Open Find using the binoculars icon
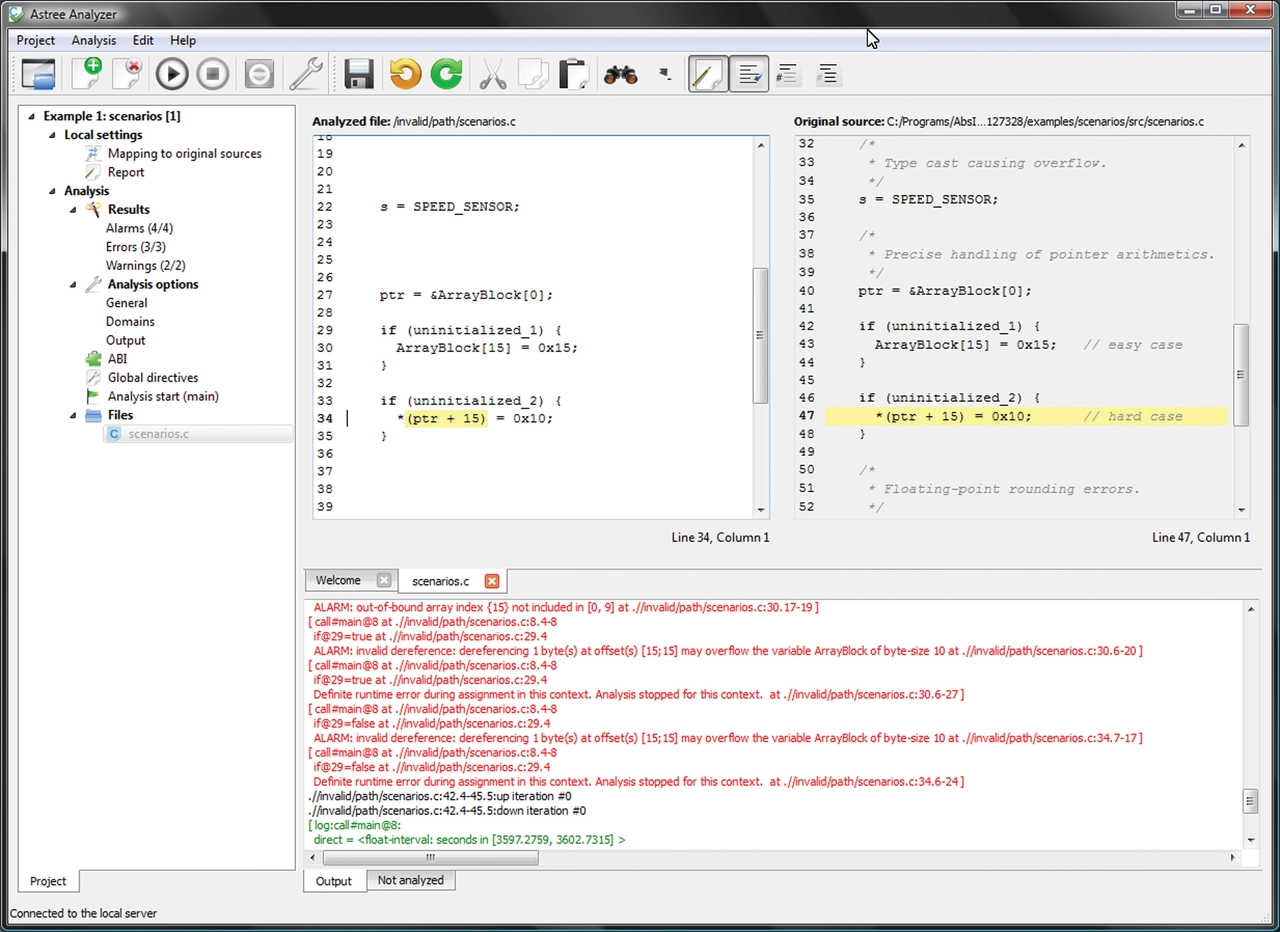This screenshot has height=932, width=1280. click(620, 74)
